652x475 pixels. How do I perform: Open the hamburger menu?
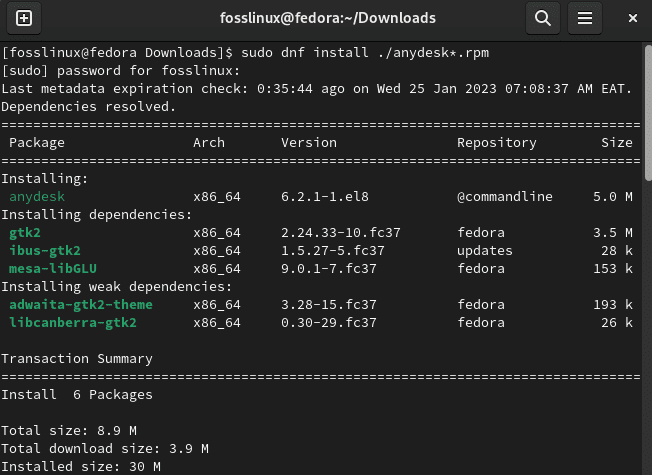point(585,18)
